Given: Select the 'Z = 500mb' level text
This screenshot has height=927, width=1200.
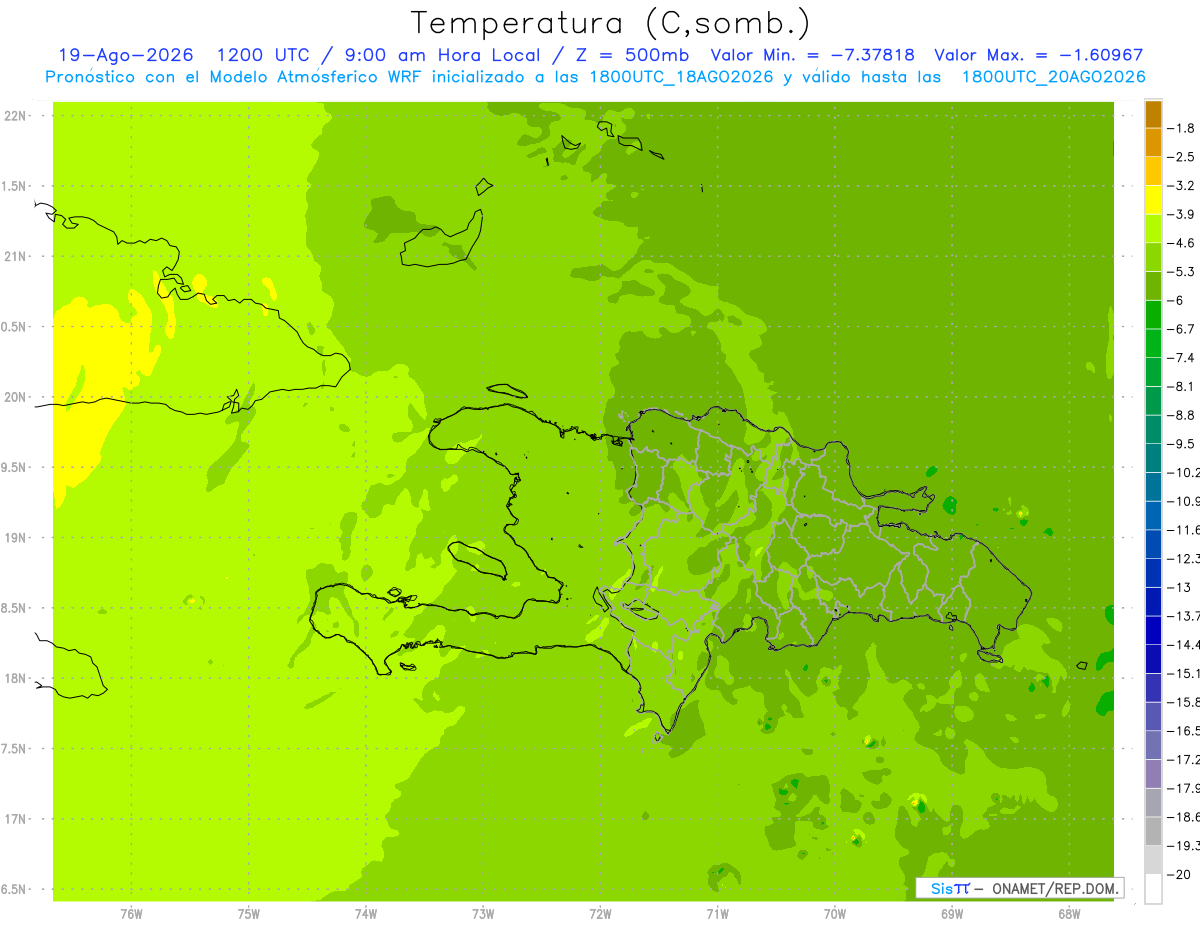Looking at the screenshot, I should click(x=634, y=55).
